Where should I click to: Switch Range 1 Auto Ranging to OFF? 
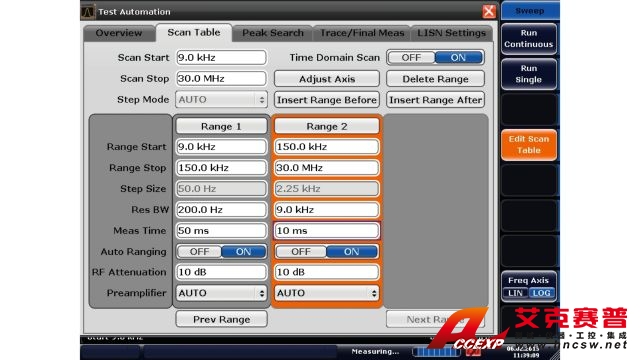[x=200, y=252]
